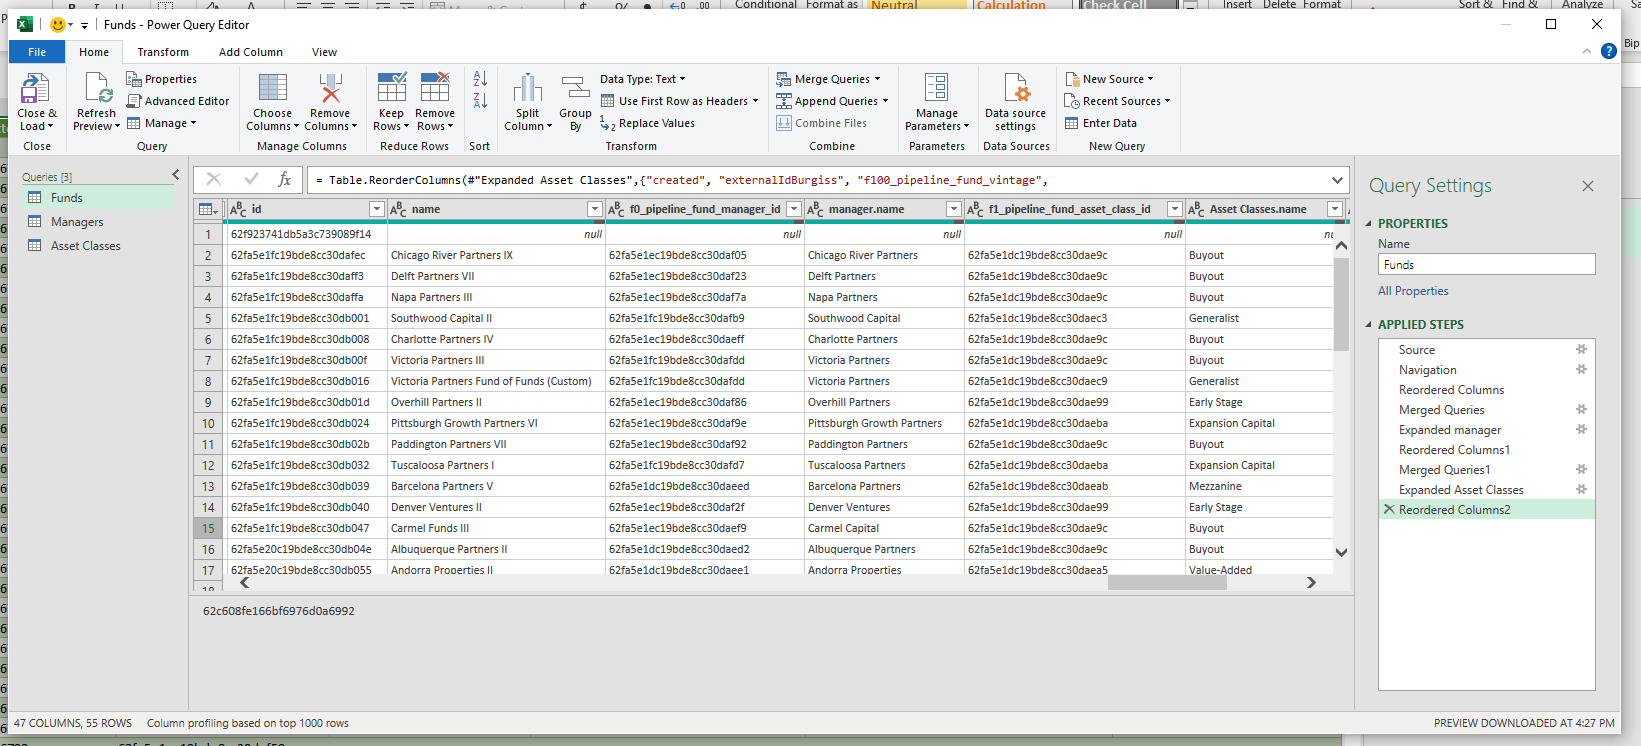Open filter dropdown for name column
Viewport: 1641px width, 746px height.
[x=594, y=209]
